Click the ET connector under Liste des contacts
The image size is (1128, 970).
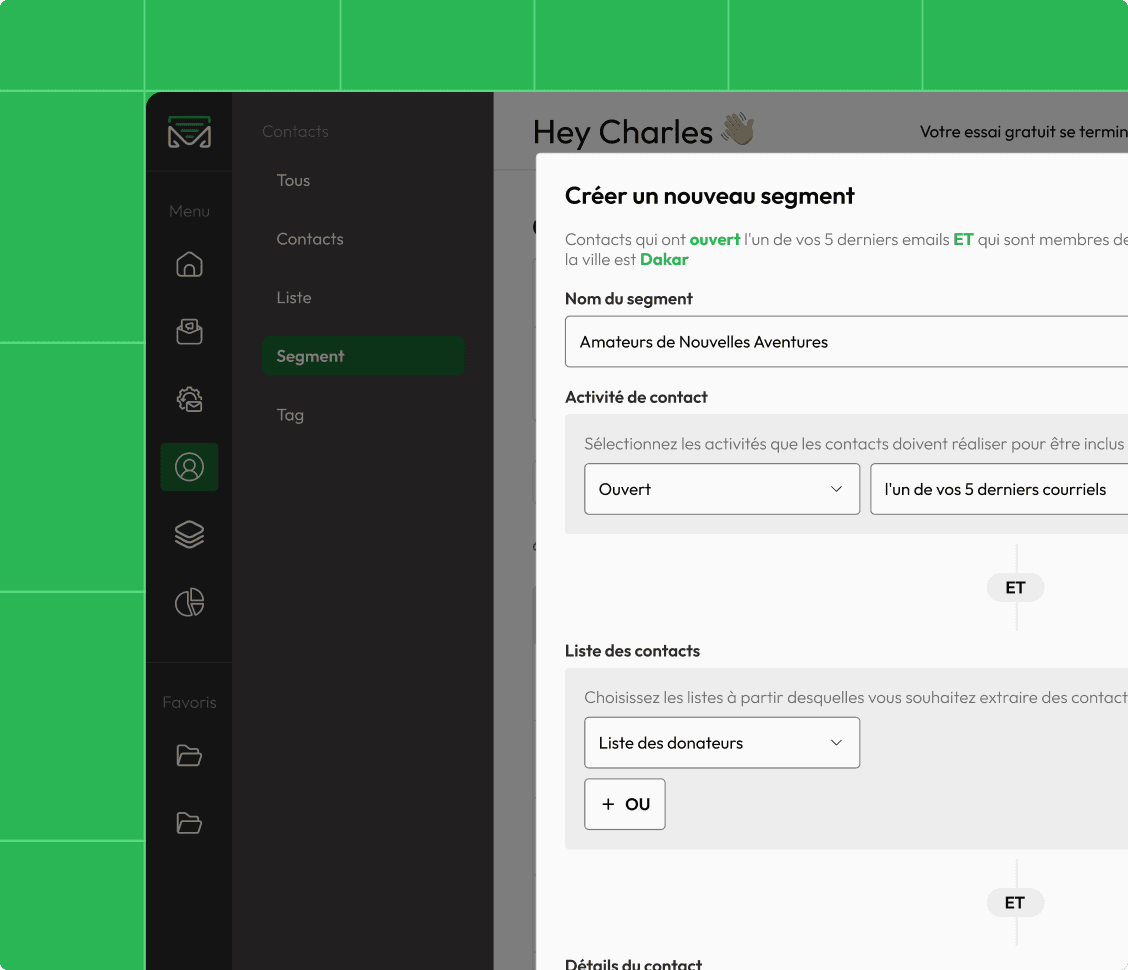(x=1015, y=903)
